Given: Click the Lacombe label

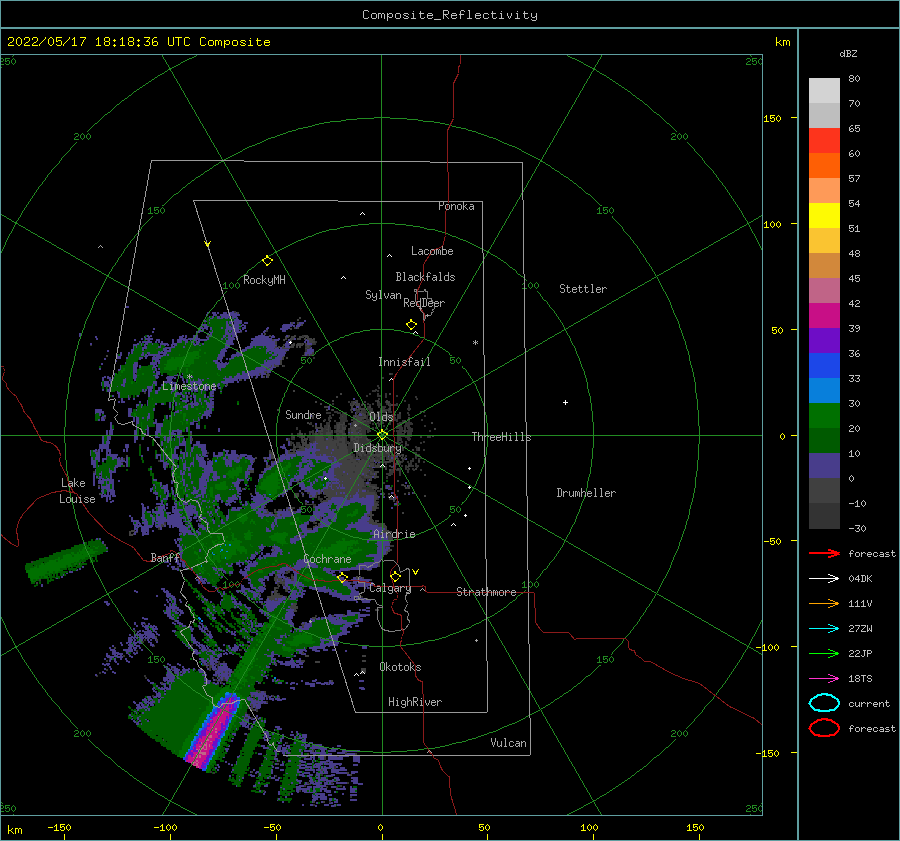Looking at the screenshot, I should click(432, 251).
